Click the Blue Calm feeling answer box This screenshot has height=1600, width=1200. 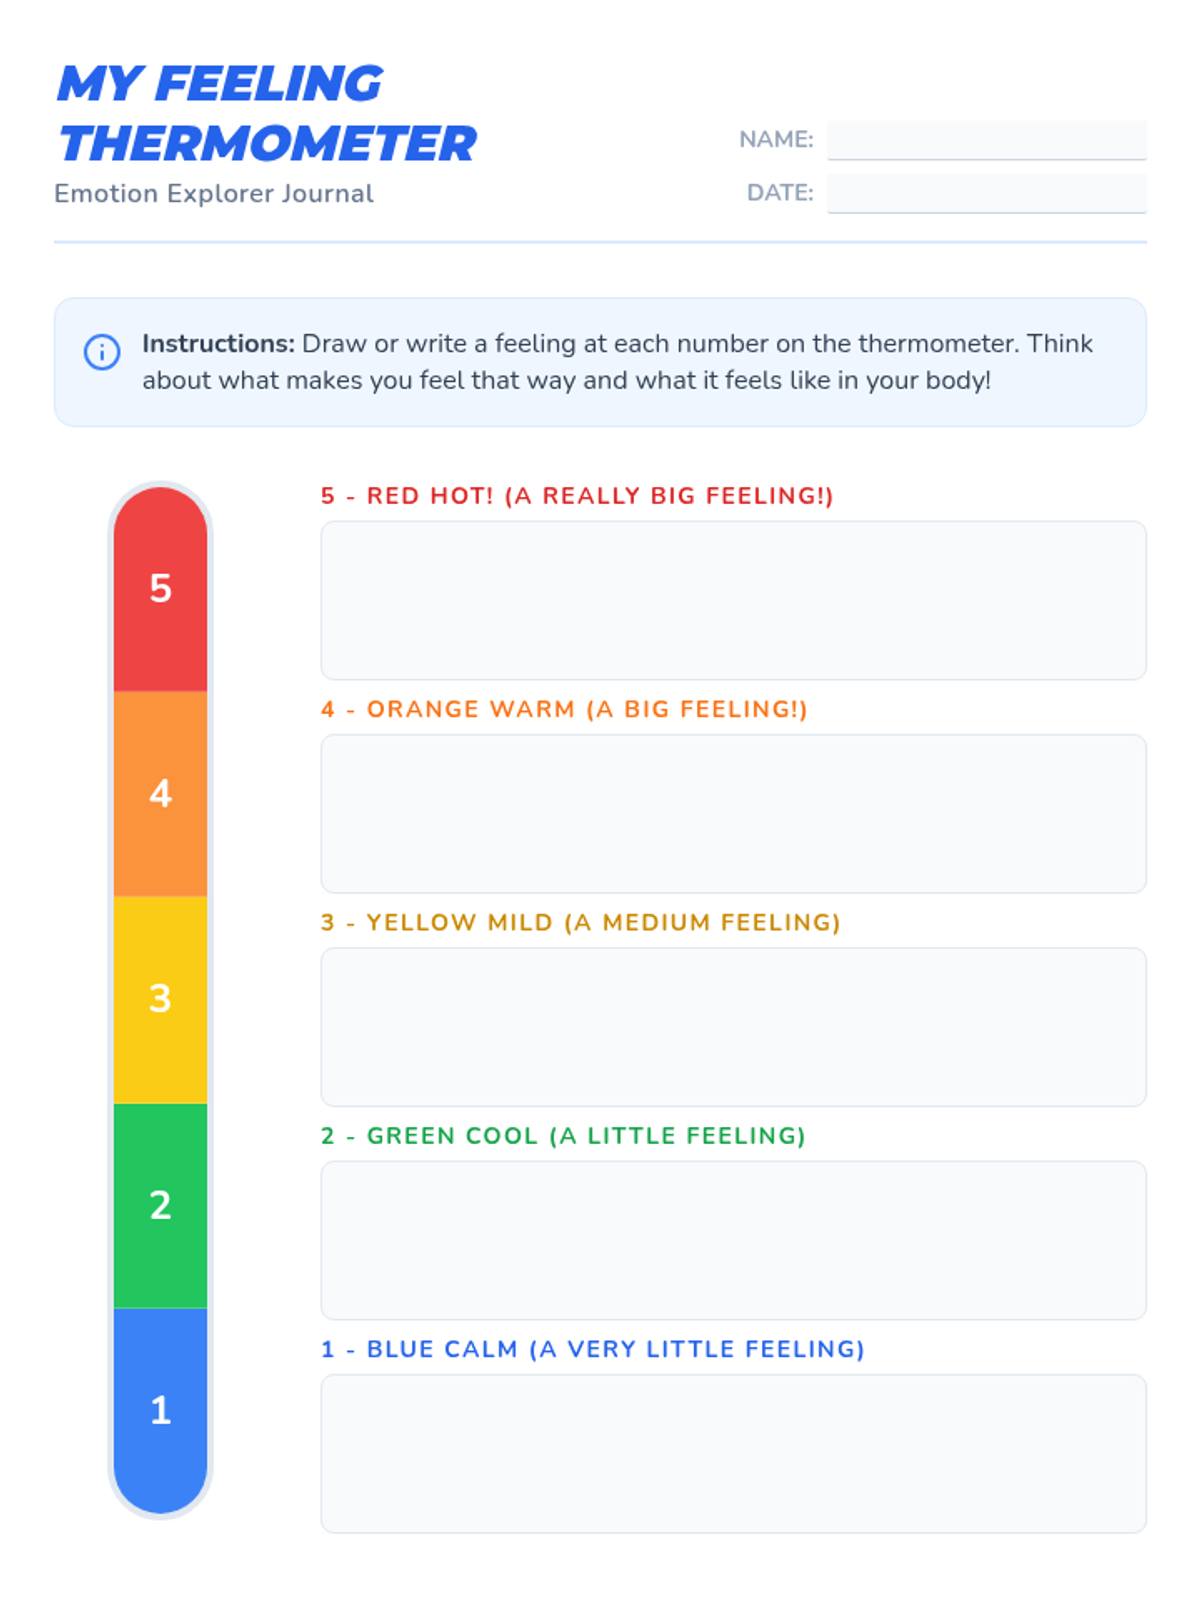click(x=733, y=1453)
